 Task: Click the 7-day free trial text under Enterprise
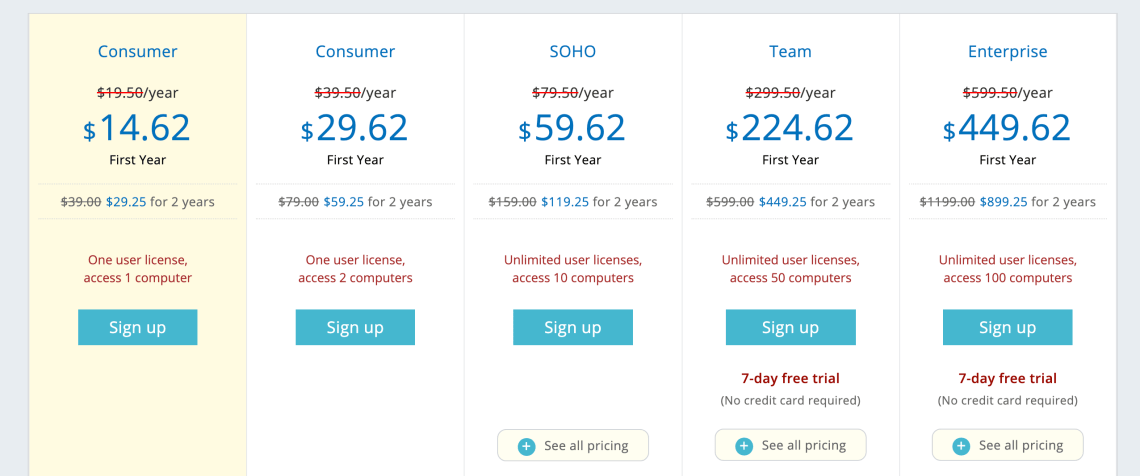pos(1007,379)
